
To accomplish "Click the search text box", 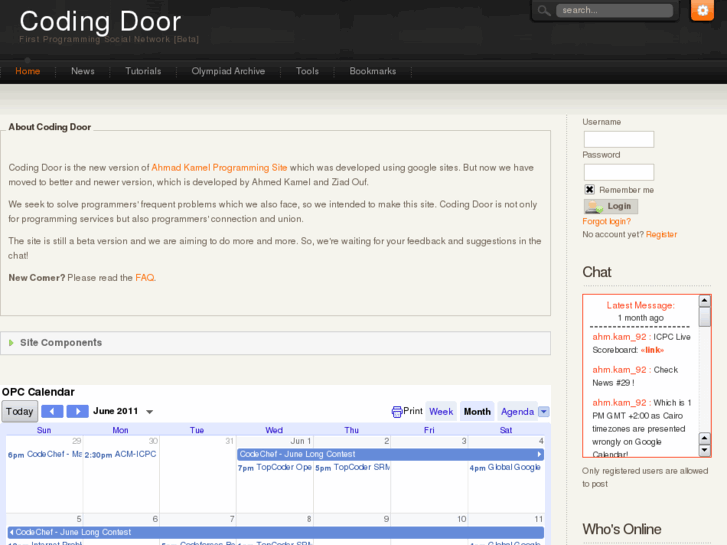I will pos(614,10).
